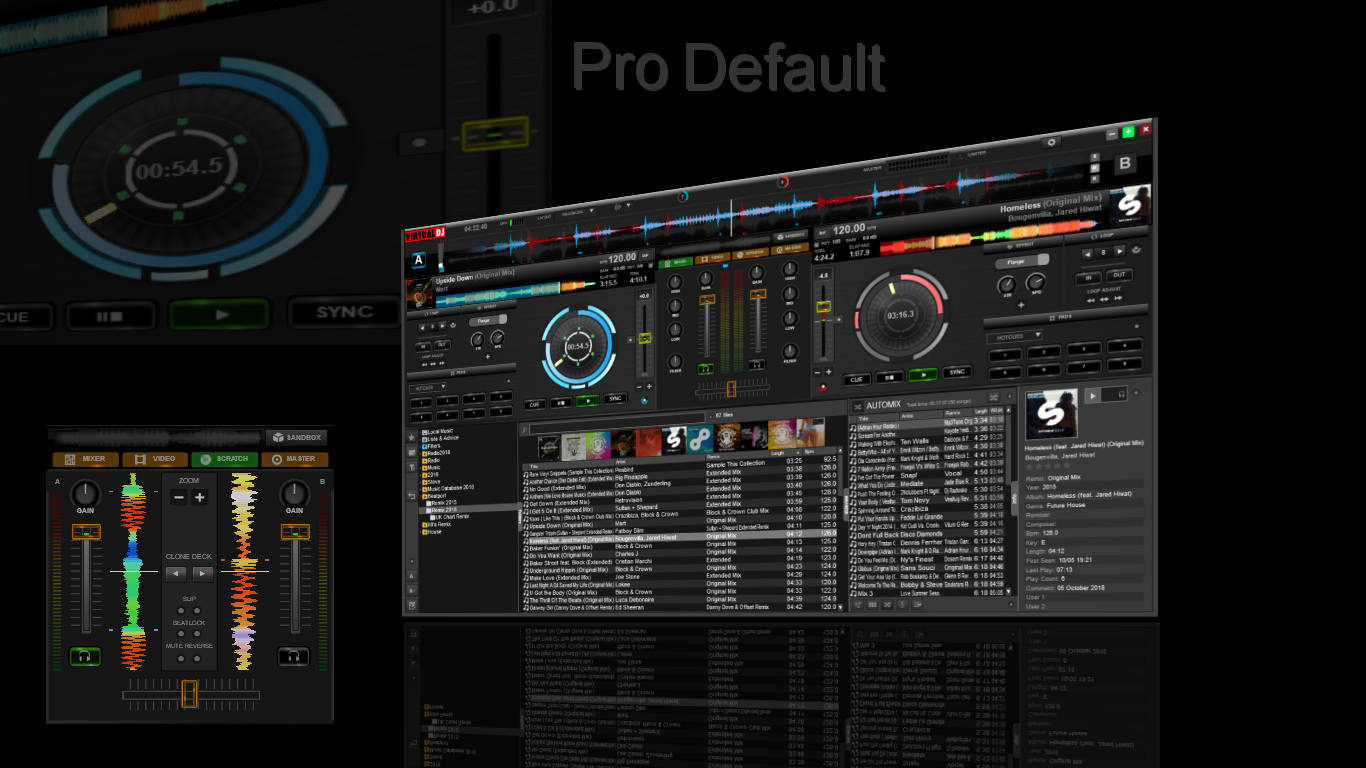This screenshot has width=1366, height=768.
Task: Zoom in waveforms with plus in scratch panel
Action: click(x=199, y=497)
